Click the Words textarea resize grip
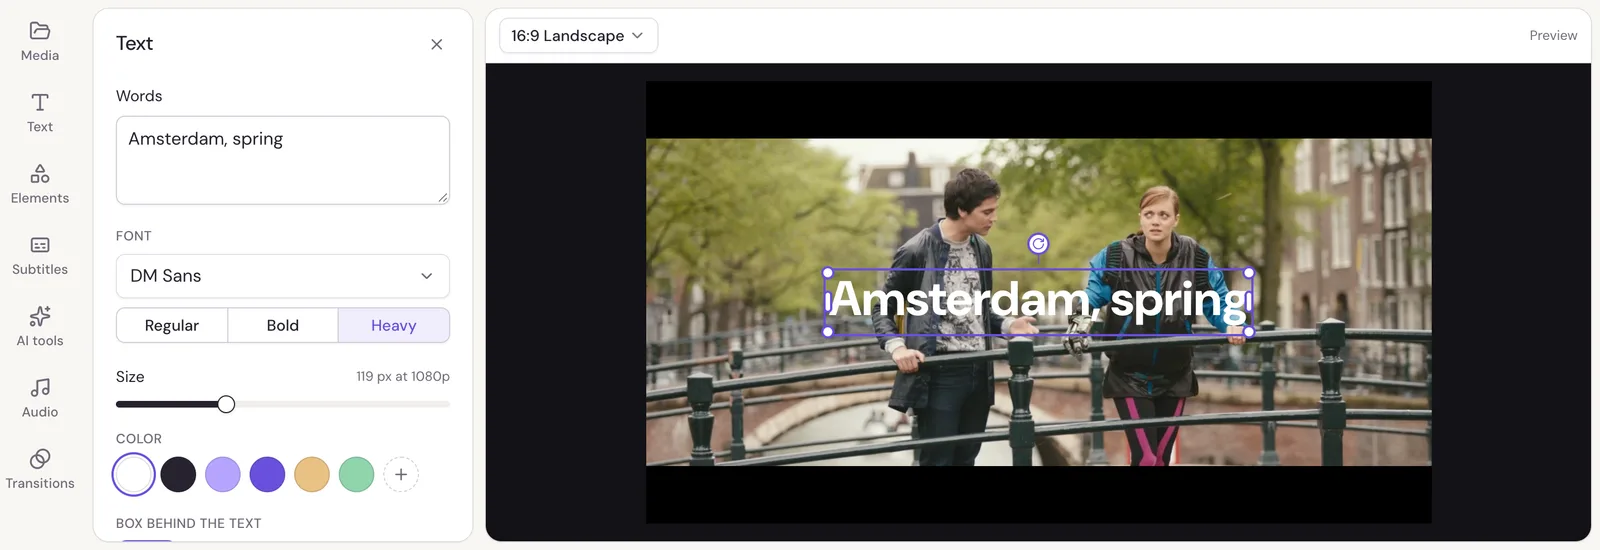1600x550 pixels. click(442, 197)
